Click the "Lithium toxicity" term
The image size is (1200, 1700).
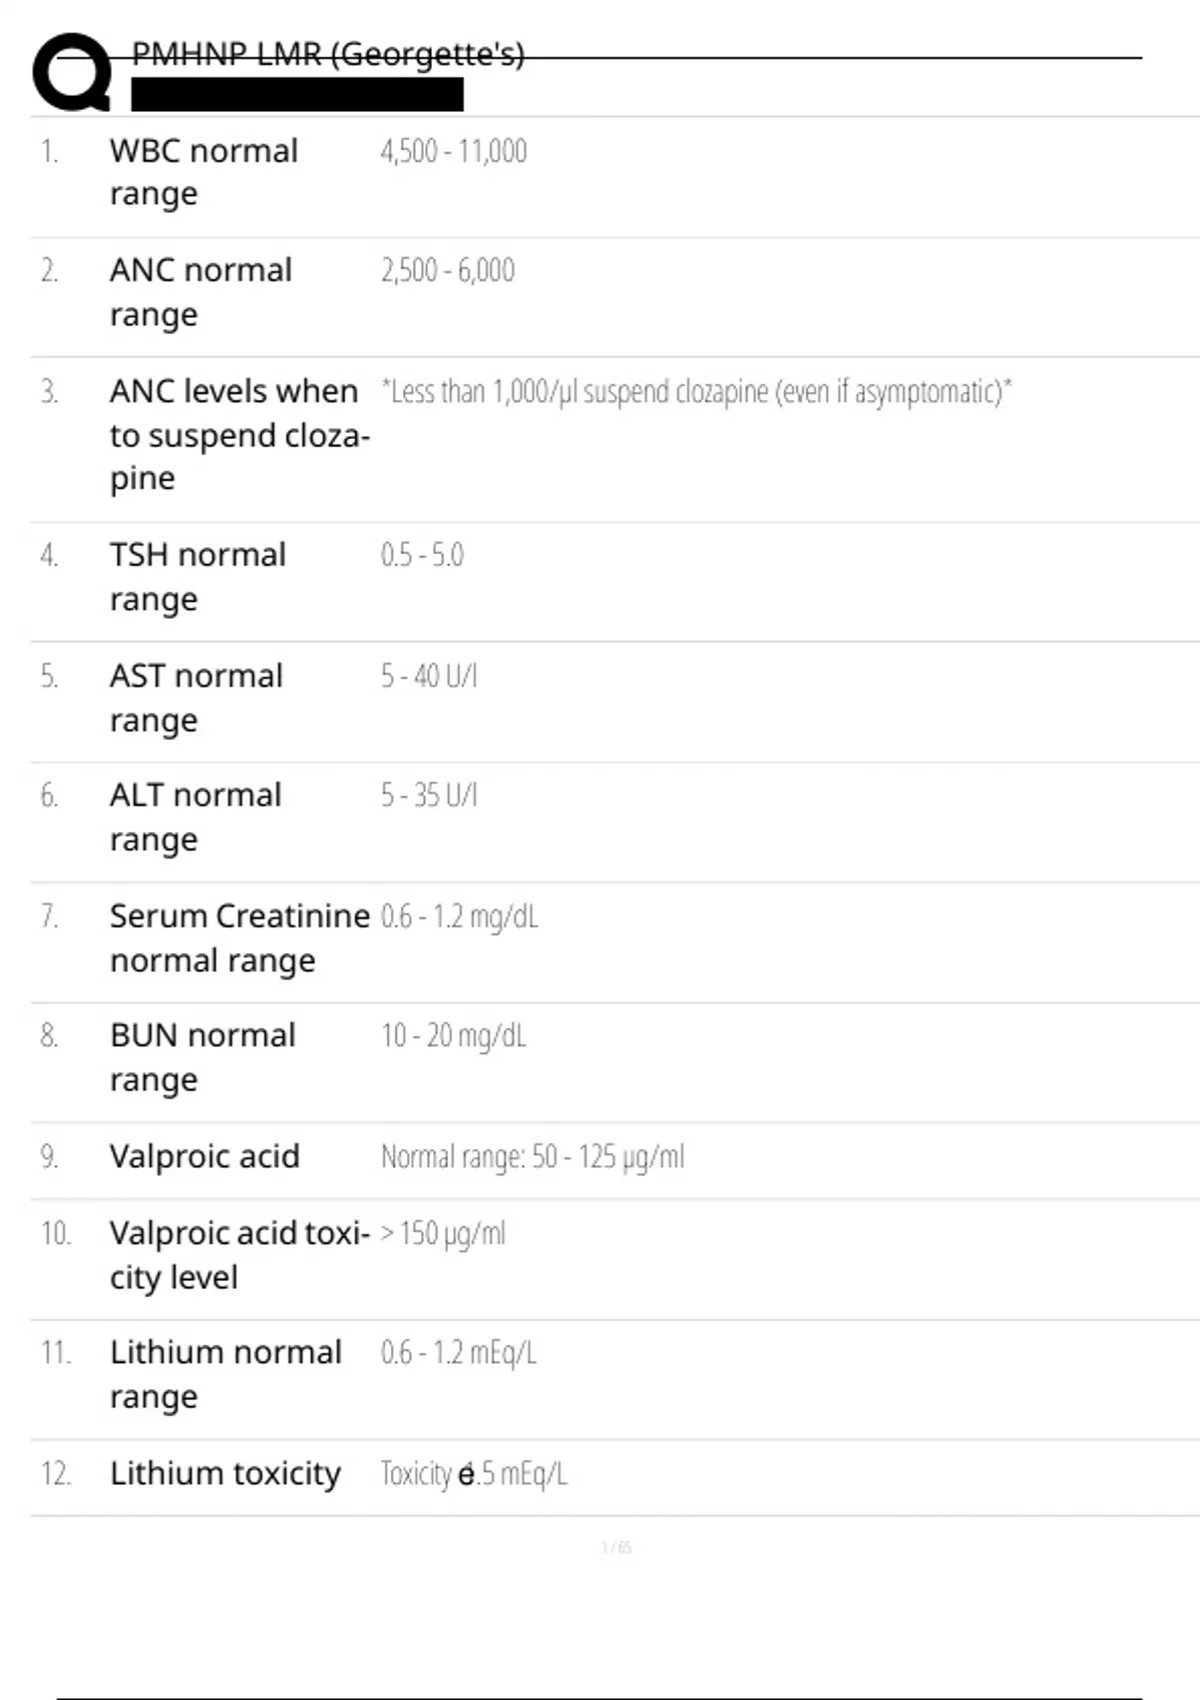click(226, 1473)
